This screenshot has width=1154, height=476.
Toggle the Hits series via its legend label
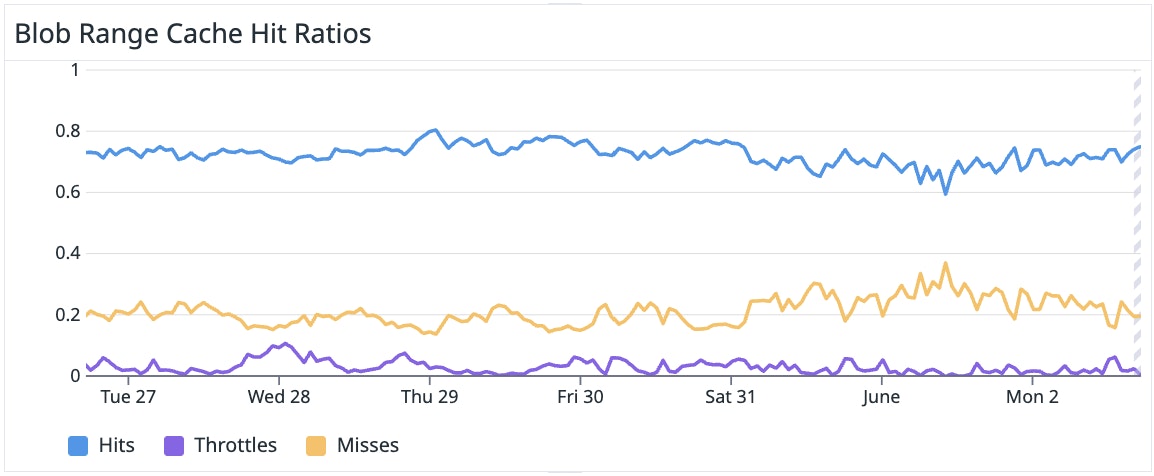[117, 445]
